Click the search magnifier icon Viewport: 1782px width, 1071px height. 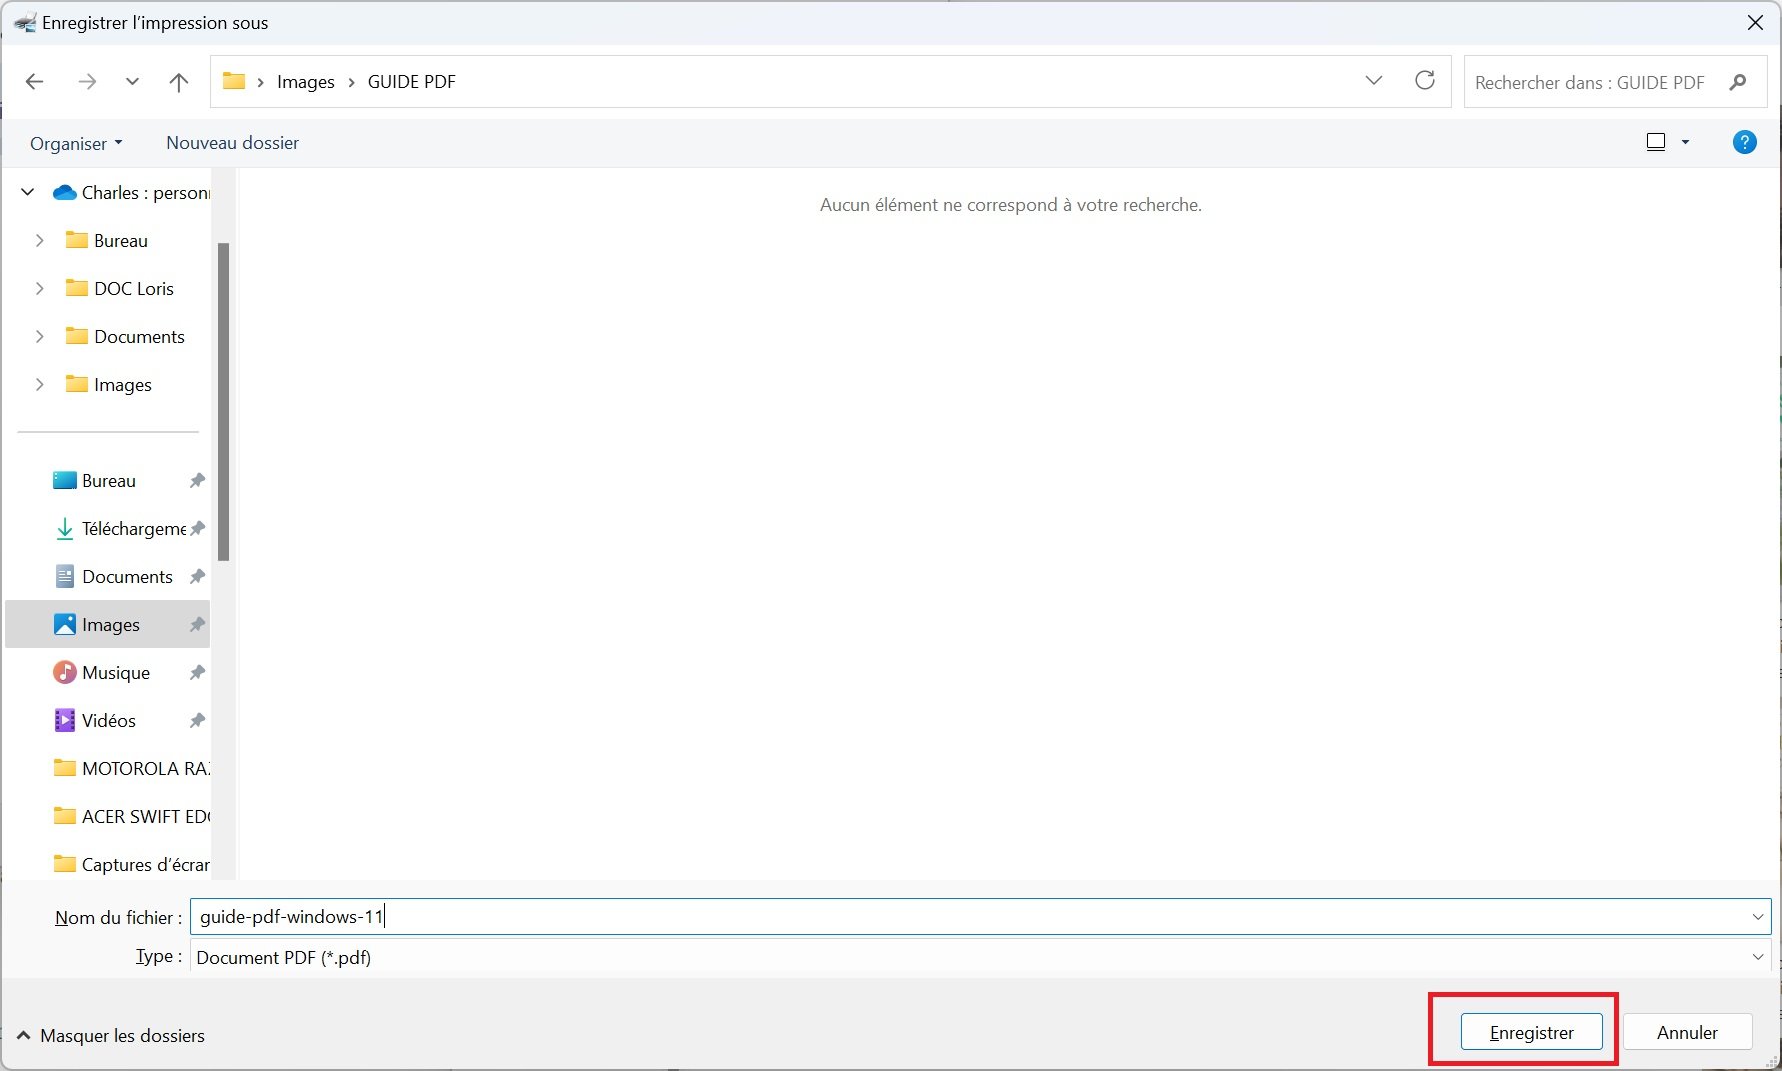click(x=1738, y=82)
